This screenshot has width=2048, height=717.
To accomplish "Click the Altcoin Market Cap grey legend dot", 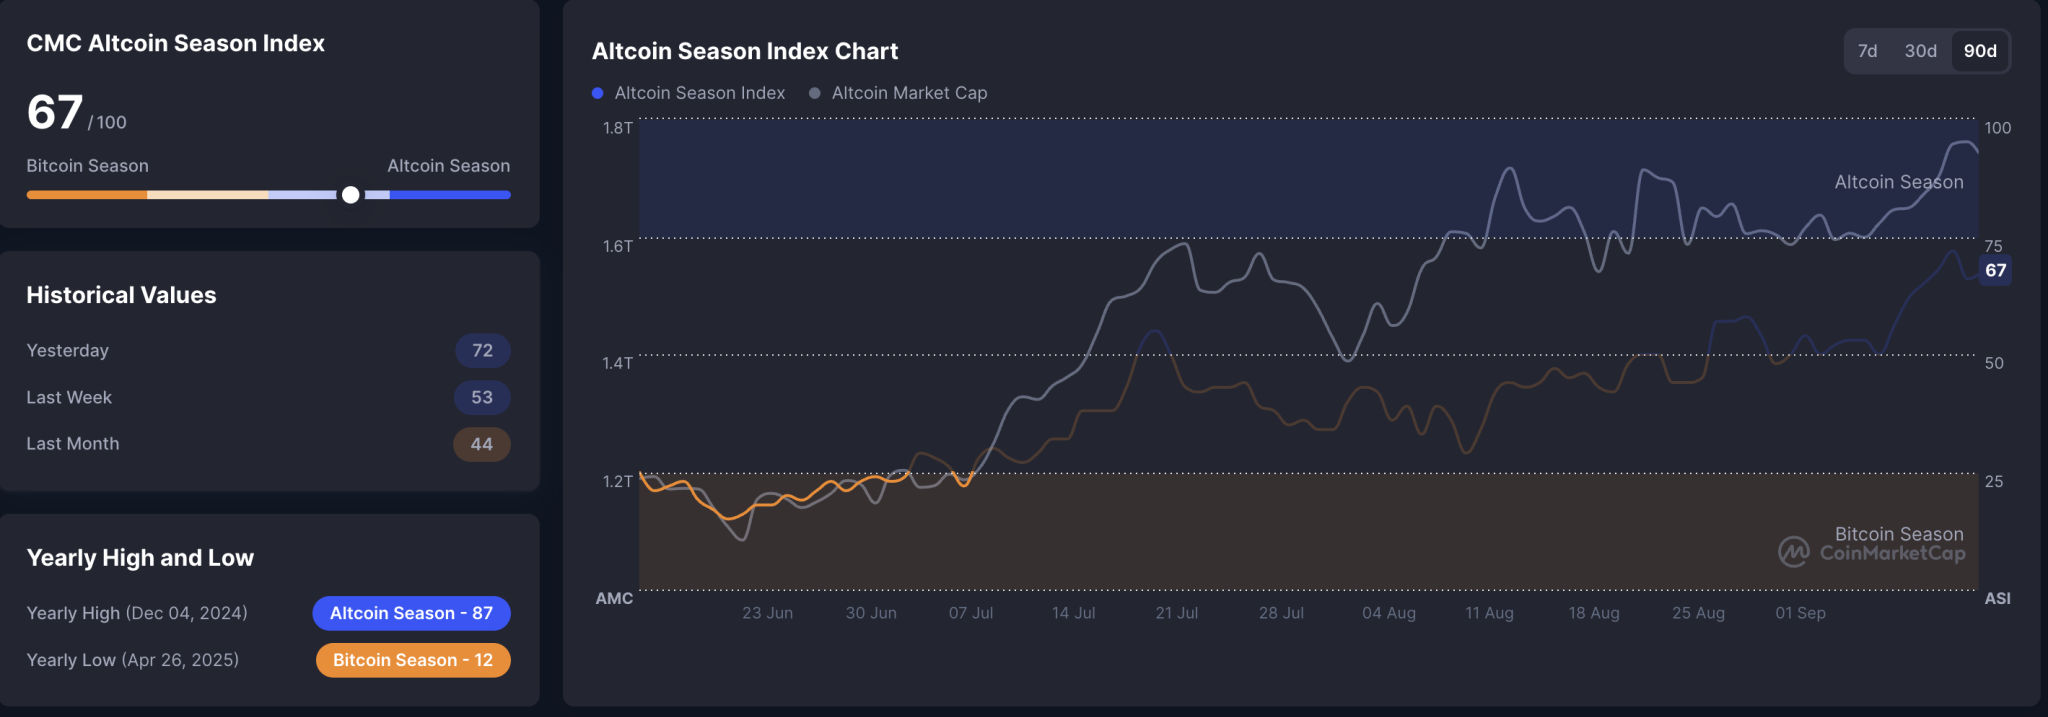I will point(814,92).
